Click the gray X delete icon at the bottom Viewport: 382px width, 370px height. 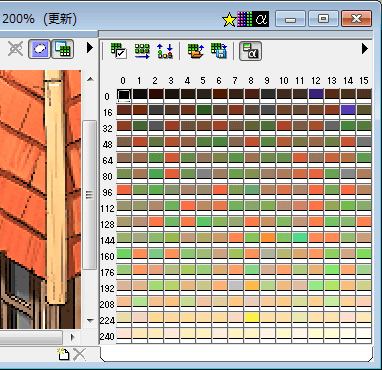pos(79,354)
